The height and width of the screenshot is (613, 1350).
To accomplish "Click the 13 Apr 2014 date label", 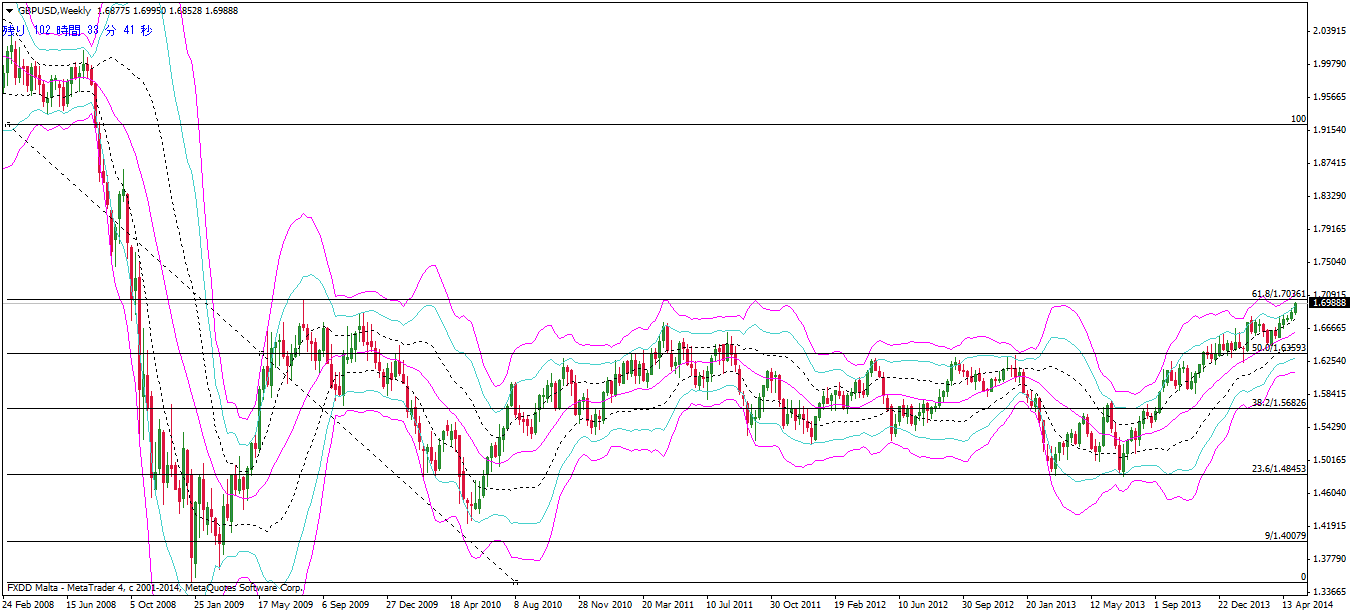I will pos(1305,605).
